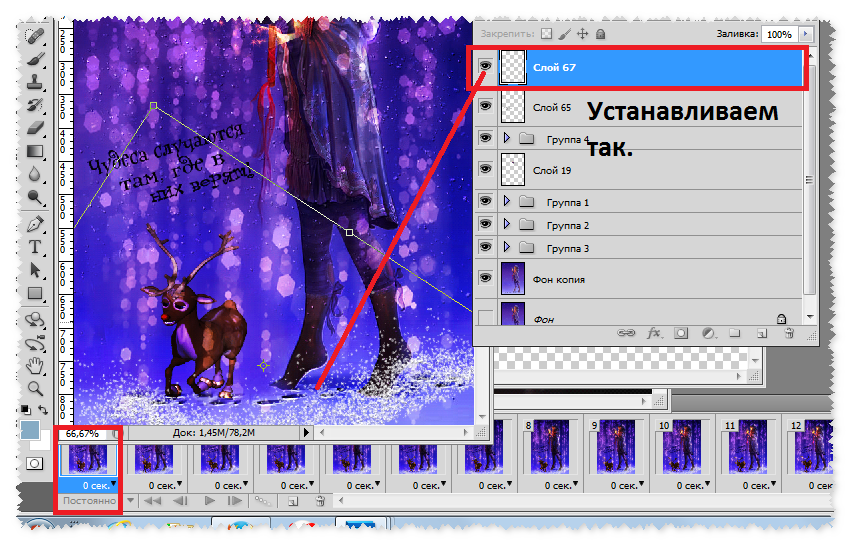Hide the Фон копия layer
852x546 pixels.
(x=485, y=278)
